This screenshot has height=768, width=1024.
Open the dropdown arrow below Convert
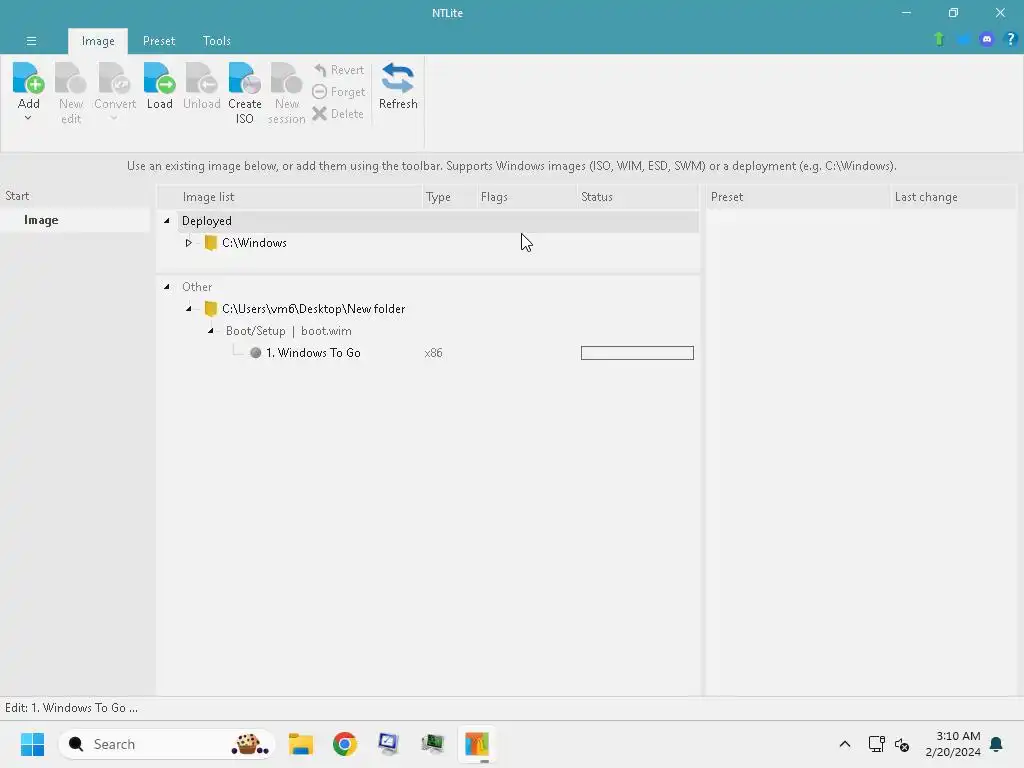pyautogui.click(x=114, y=118)
